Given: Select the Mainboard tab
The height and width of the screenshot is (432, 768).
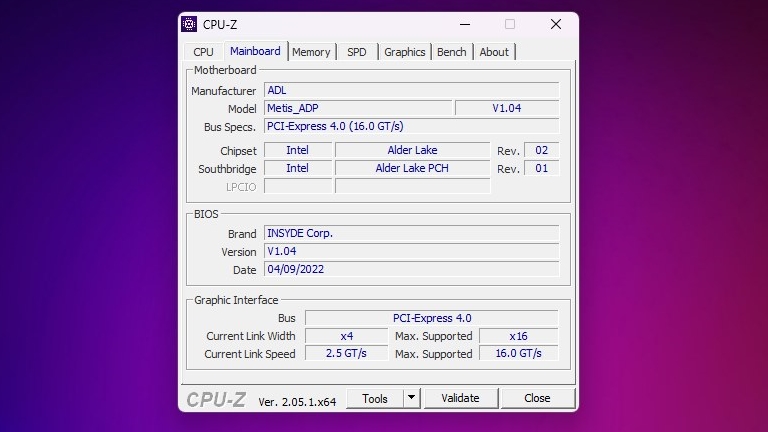Looking at the screenshot, I should coord(255,51).
